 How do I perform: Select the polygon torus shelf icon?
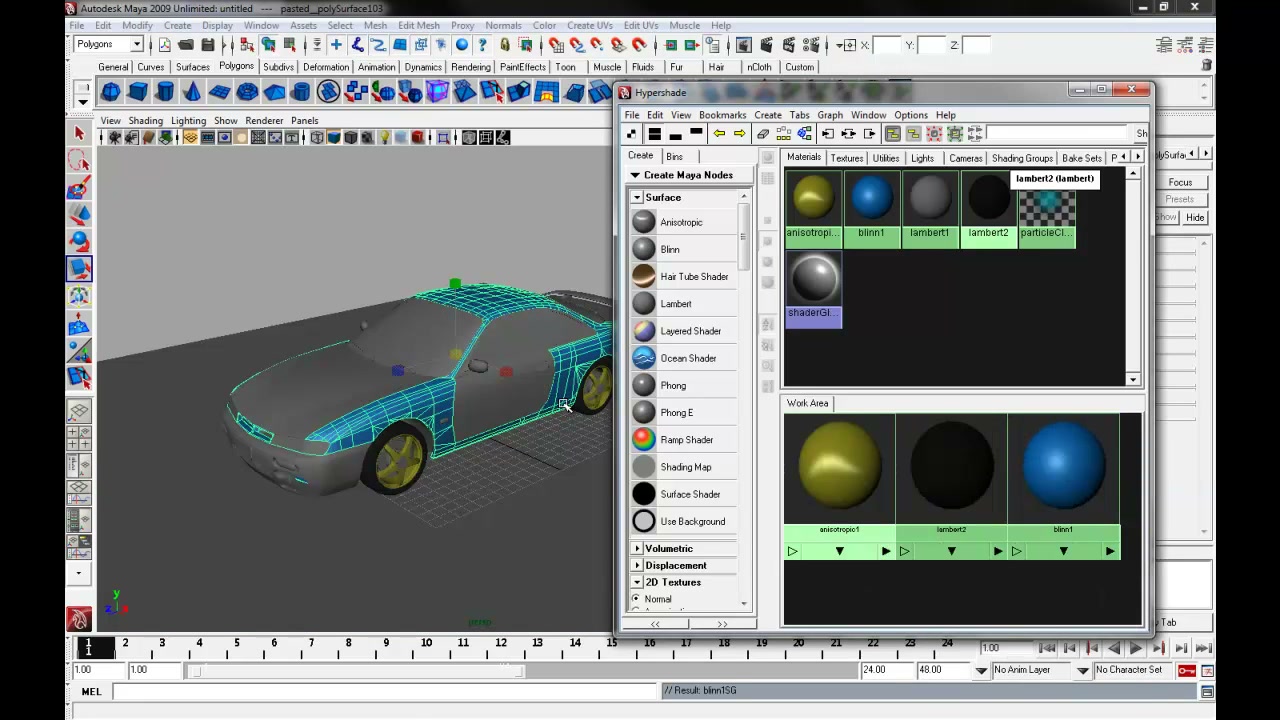(246, 92)
